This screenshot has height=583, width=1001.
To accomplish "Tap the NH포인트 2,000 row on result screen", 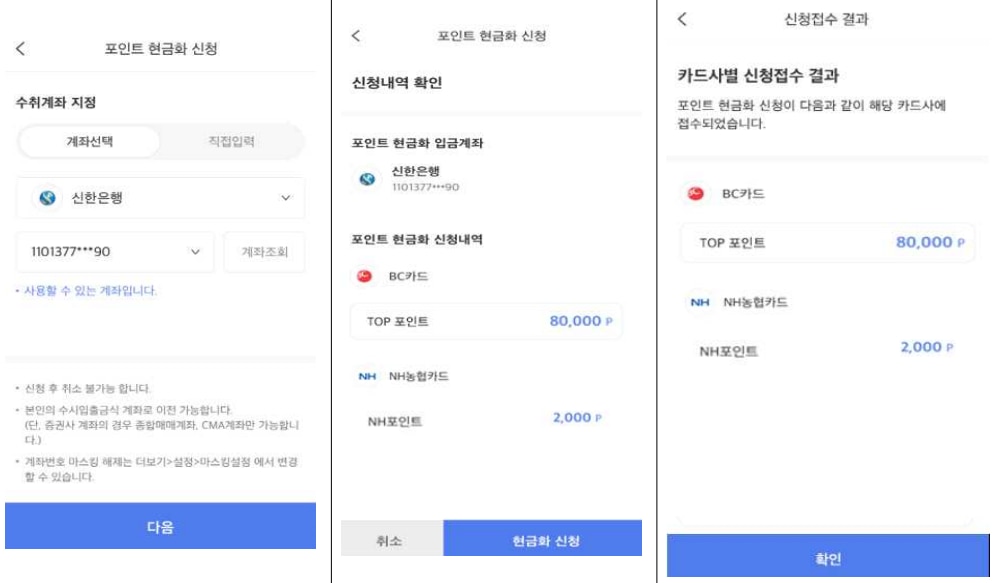I will click(827, 349).
